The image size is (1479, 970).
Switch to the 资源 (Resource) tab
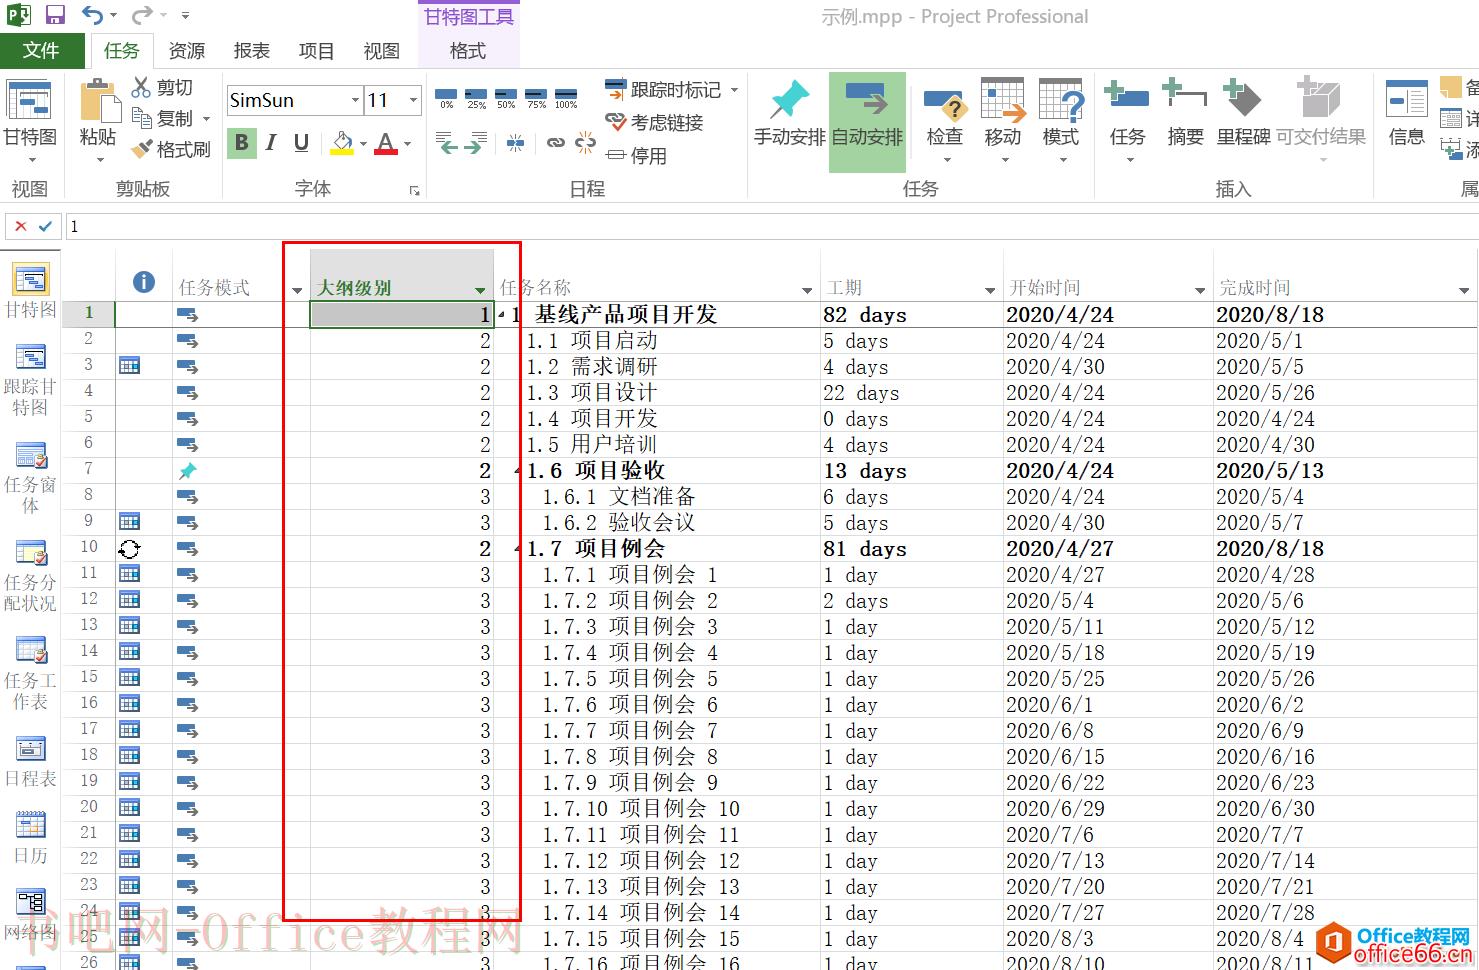click(187, 51)
